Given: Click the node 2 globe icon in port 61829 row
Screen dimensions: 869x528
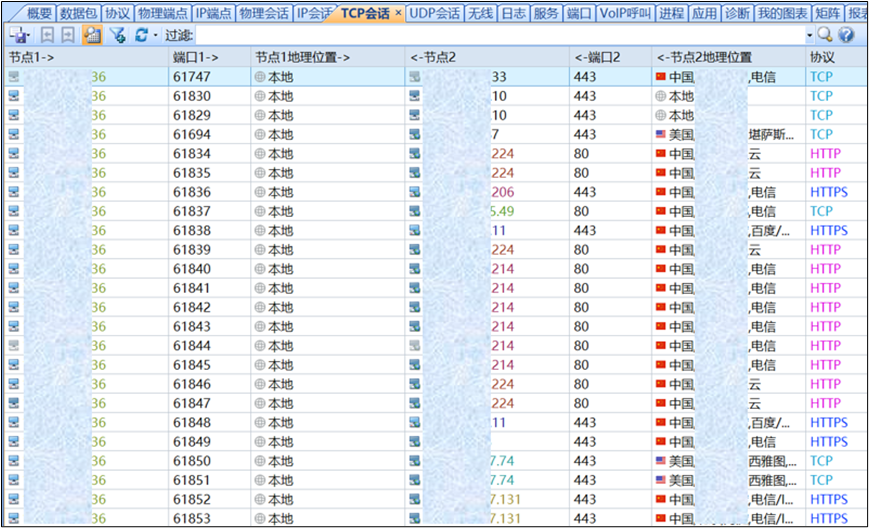Looking at the screenshot, I should pos(661,115).
